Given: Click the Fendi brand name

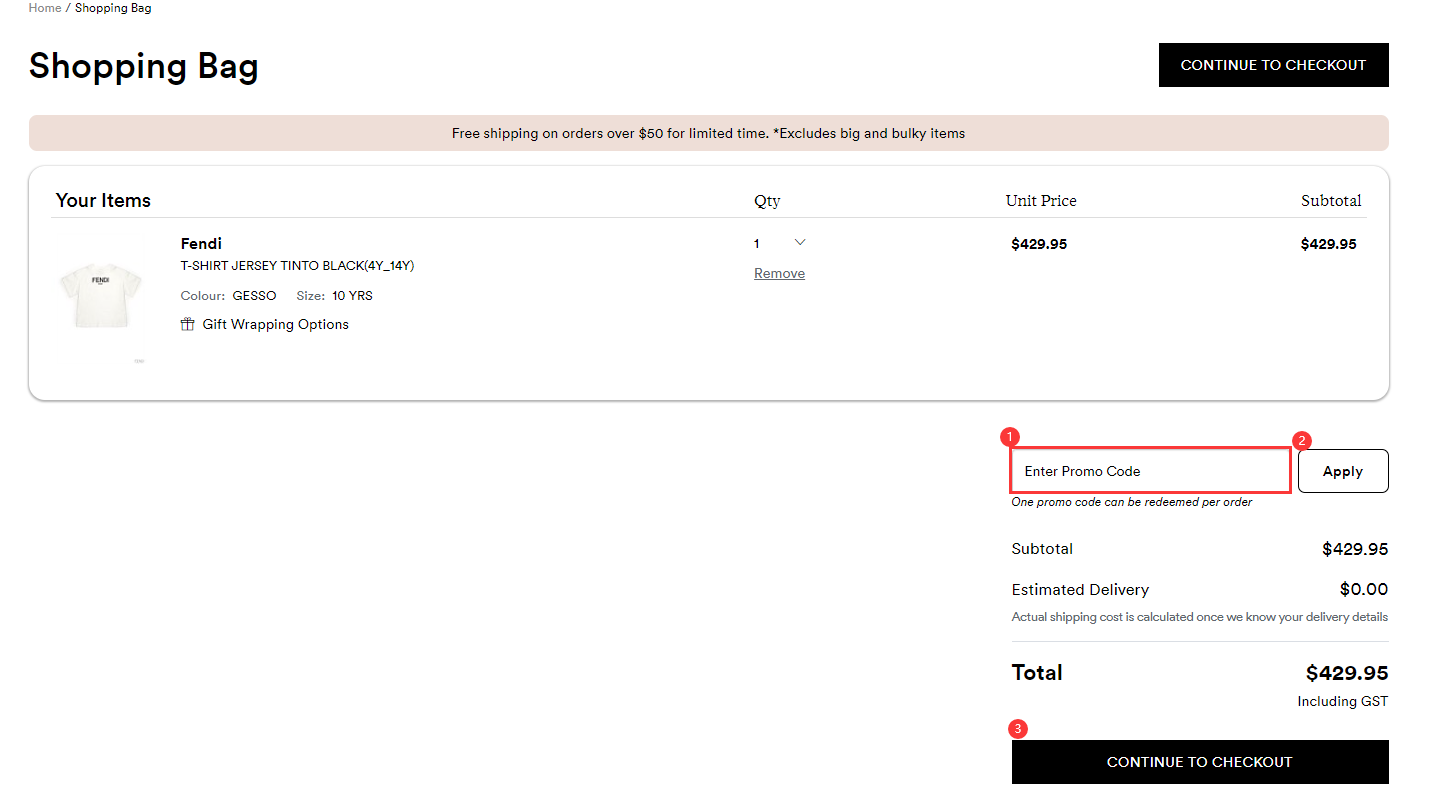Looking at the screenshot, I should 201,244.
